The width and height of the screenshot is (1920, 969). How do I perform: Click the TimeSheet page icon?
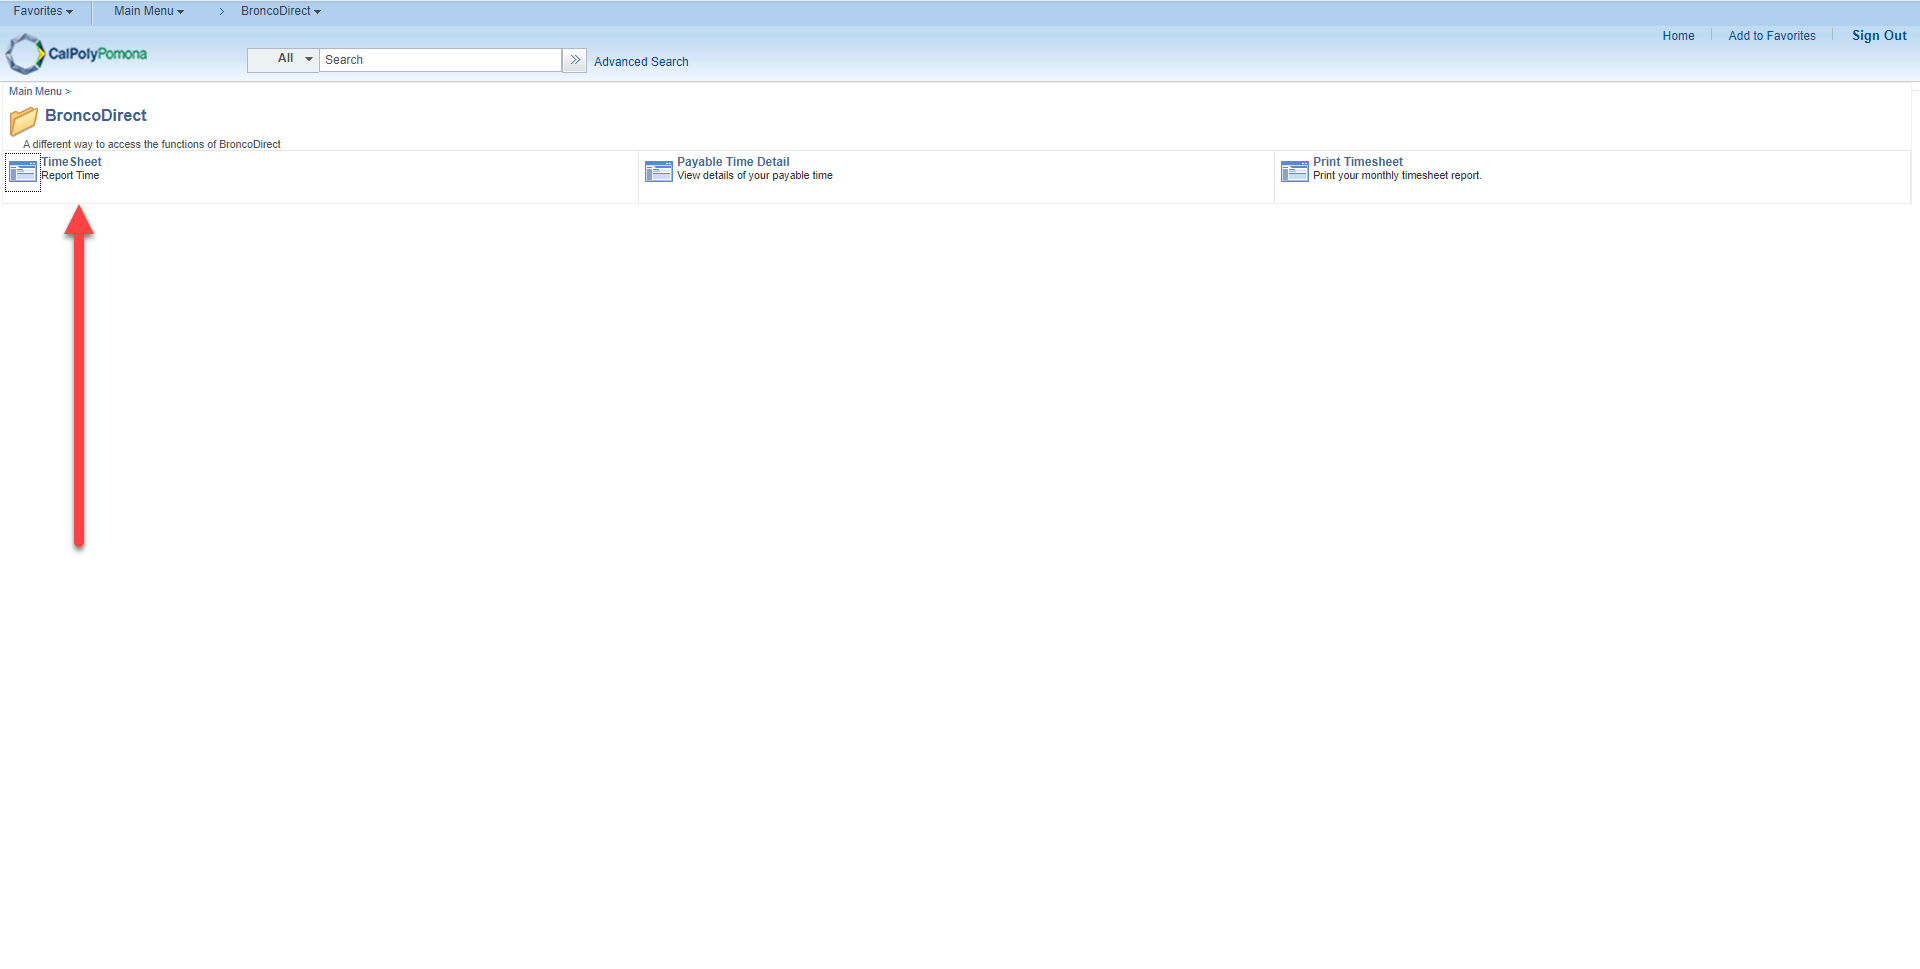[21, 172]
